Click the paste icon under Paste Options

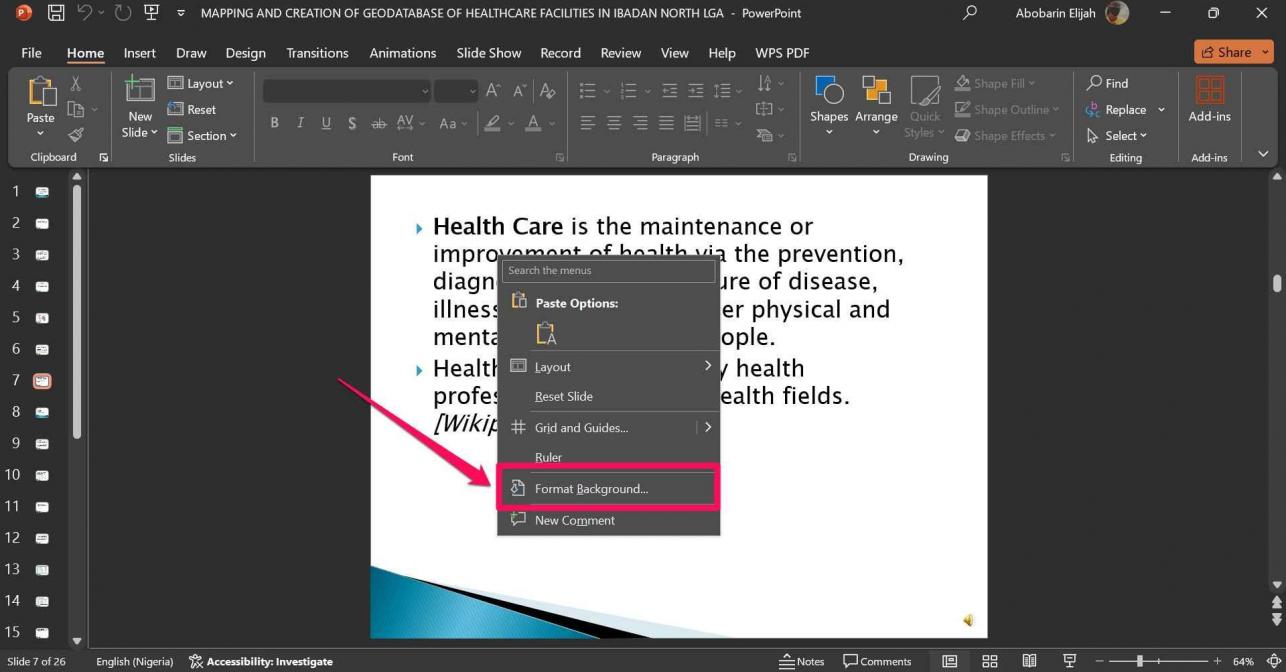[x=546, y=333]
